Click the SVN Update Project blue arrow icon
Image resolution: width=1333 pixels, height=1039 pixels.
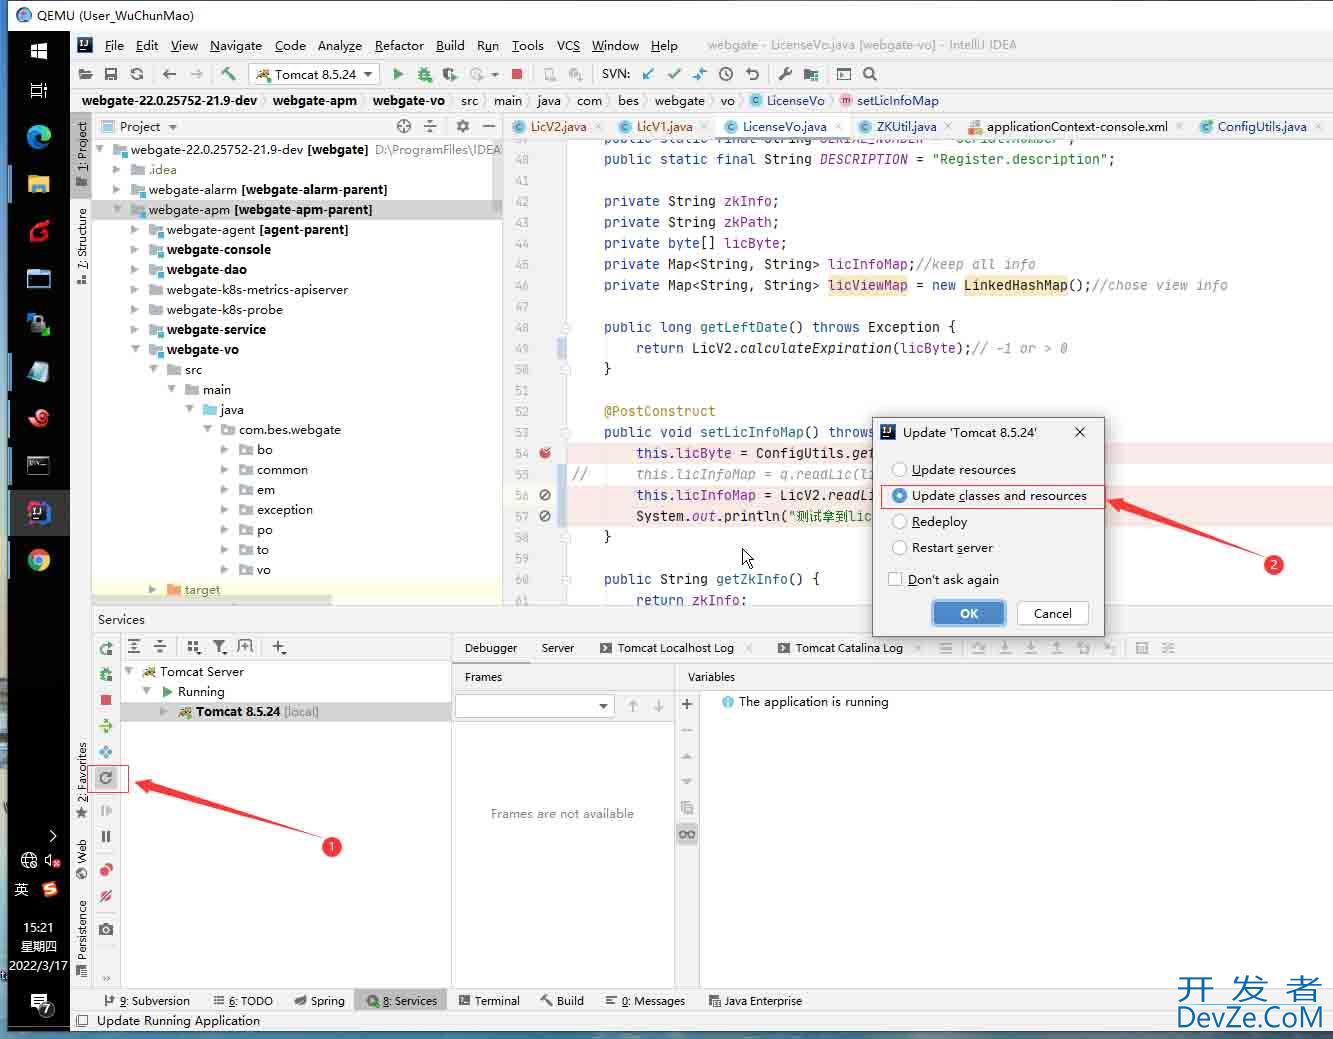coord(649,74)
